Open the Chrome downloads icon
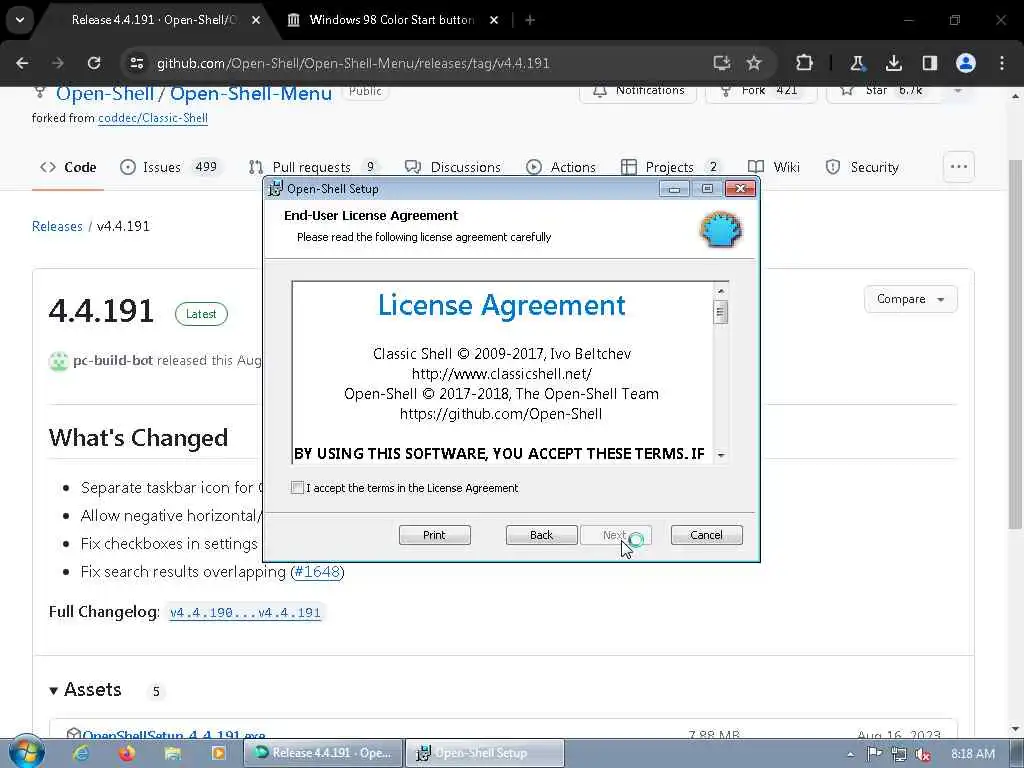This screenshot has width=1024, height=768. [x=893, y=63]
